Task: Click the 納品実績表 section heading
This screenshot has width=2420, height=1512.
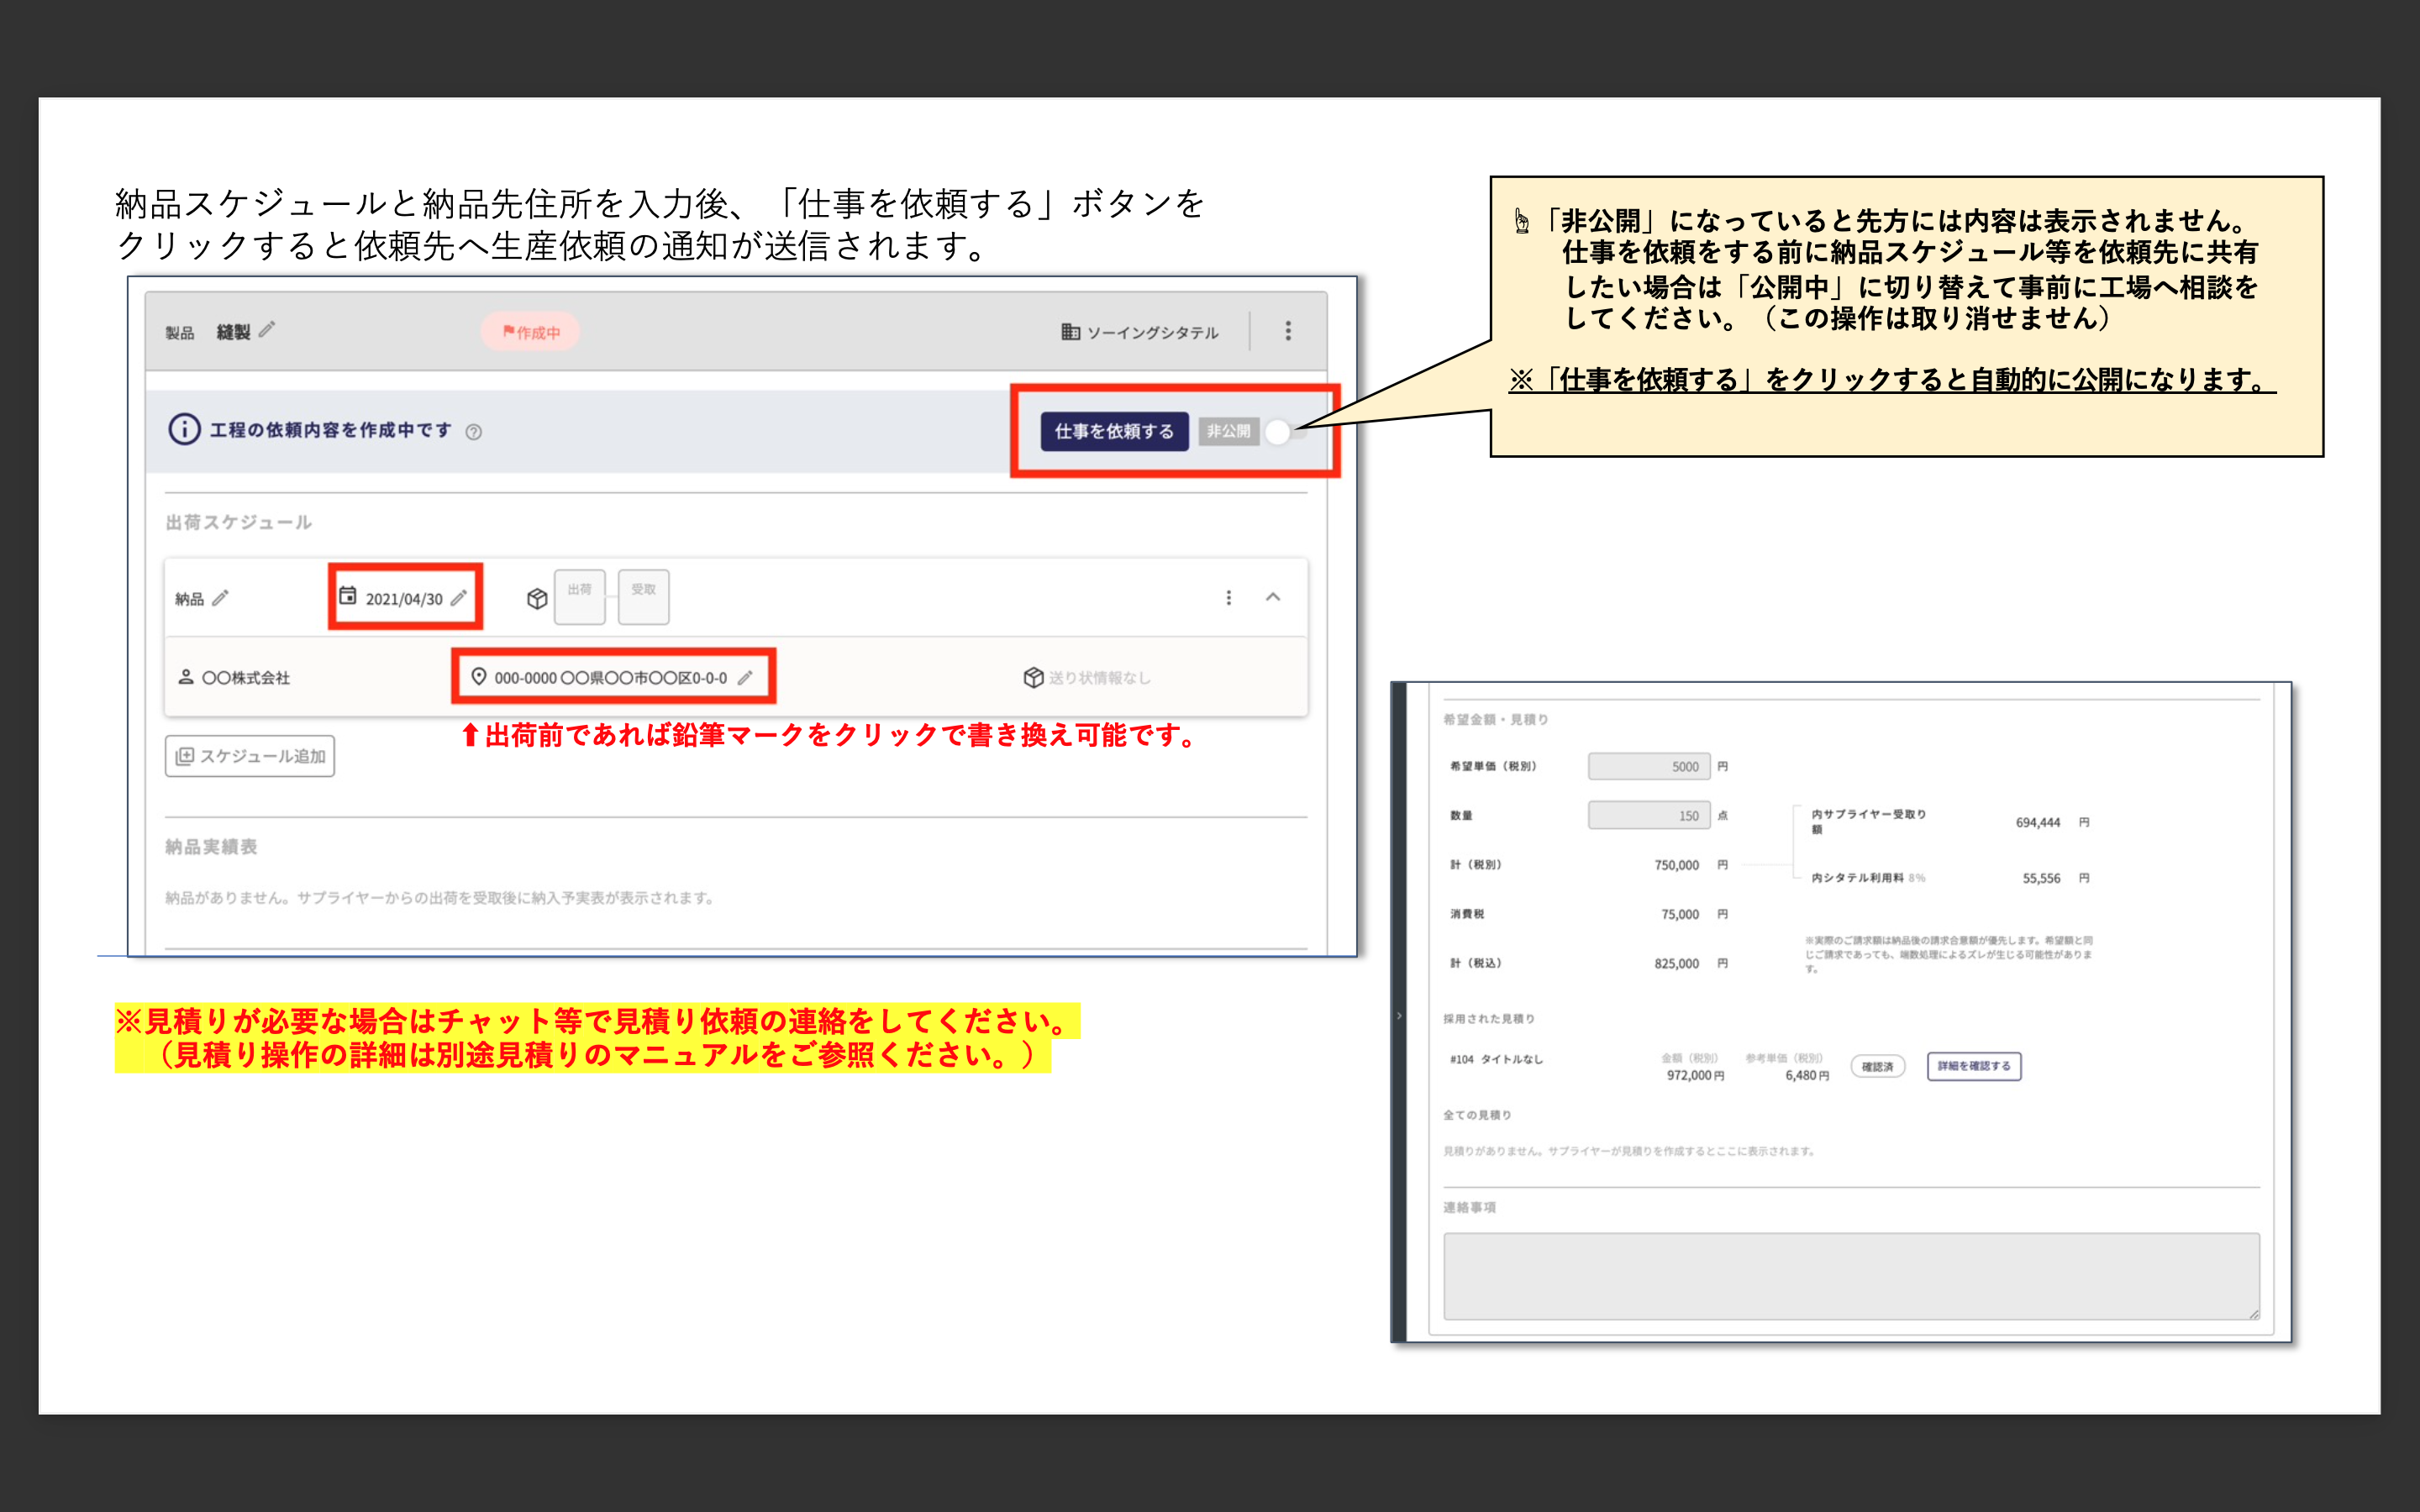Action: click(x=212, y=847)
